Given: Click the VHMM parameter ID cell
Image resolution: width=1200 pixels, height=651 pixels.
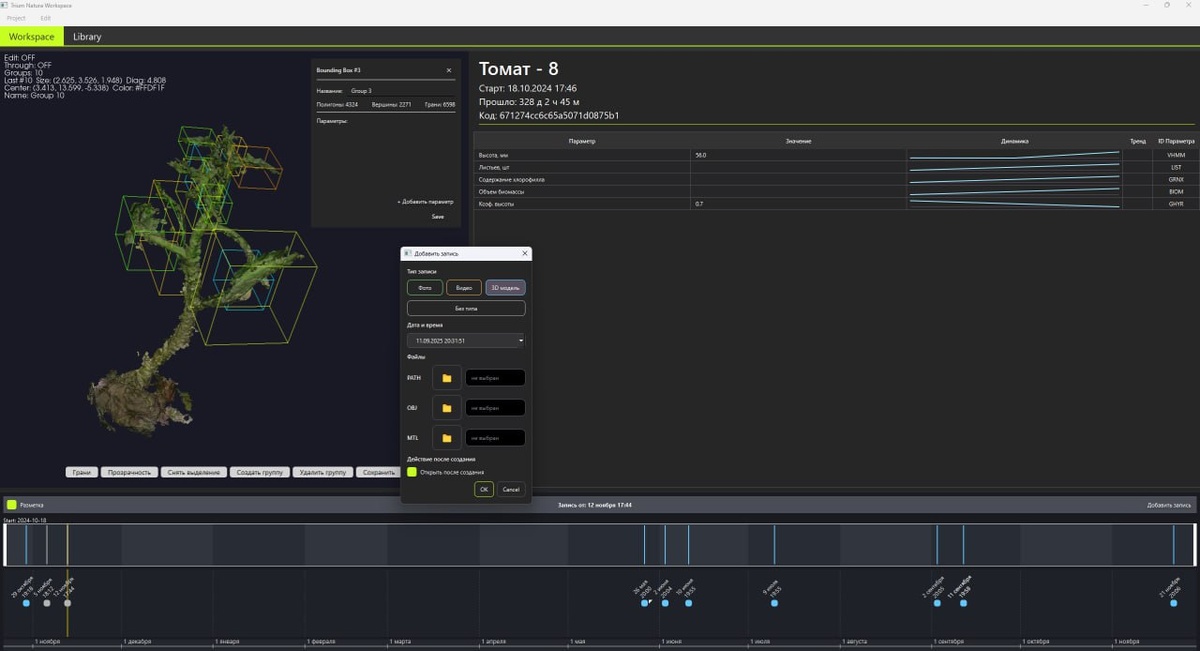Looking at the screenshot, I should tap(1176, 155).
